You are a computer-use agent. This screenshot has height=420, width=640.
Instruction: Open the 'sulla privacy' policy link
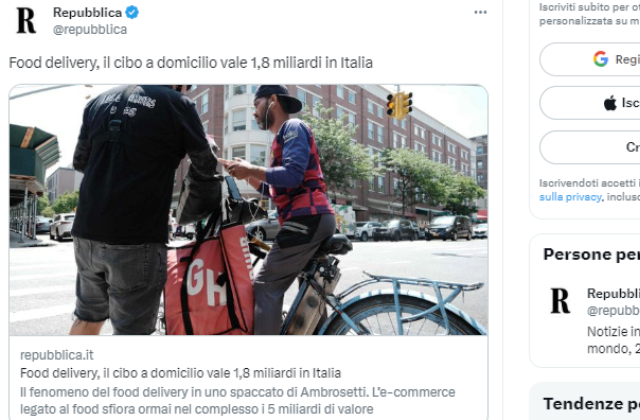(x=570, y=197)
